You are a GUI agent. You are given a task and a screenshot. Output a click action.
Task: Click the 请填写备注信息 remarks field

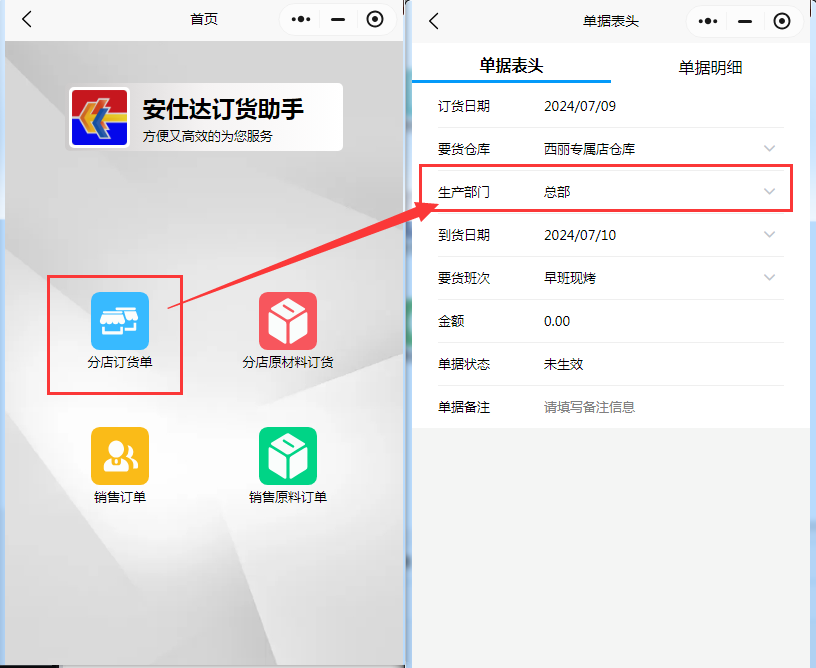coord(589,407)
